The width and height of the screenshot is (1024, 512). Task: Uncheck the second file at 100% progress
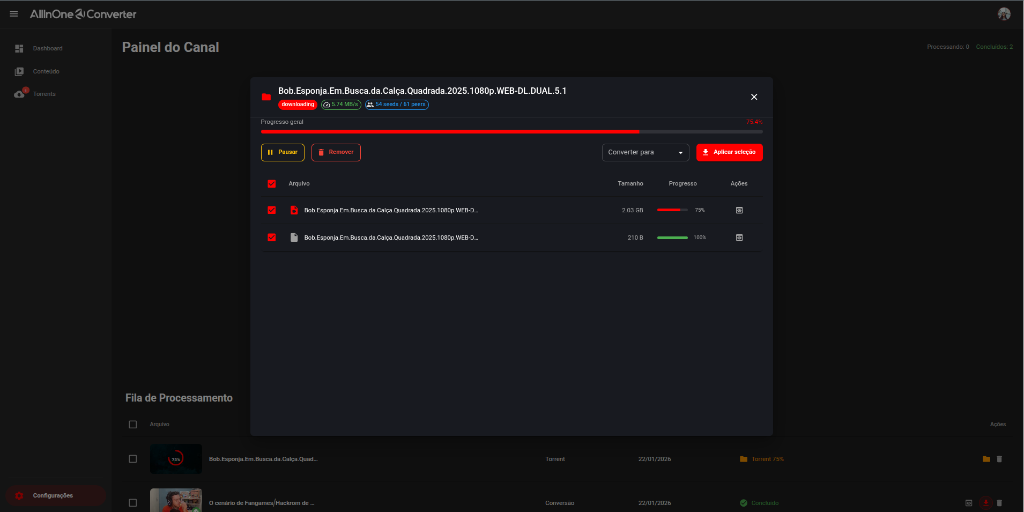tap(272, 237)
